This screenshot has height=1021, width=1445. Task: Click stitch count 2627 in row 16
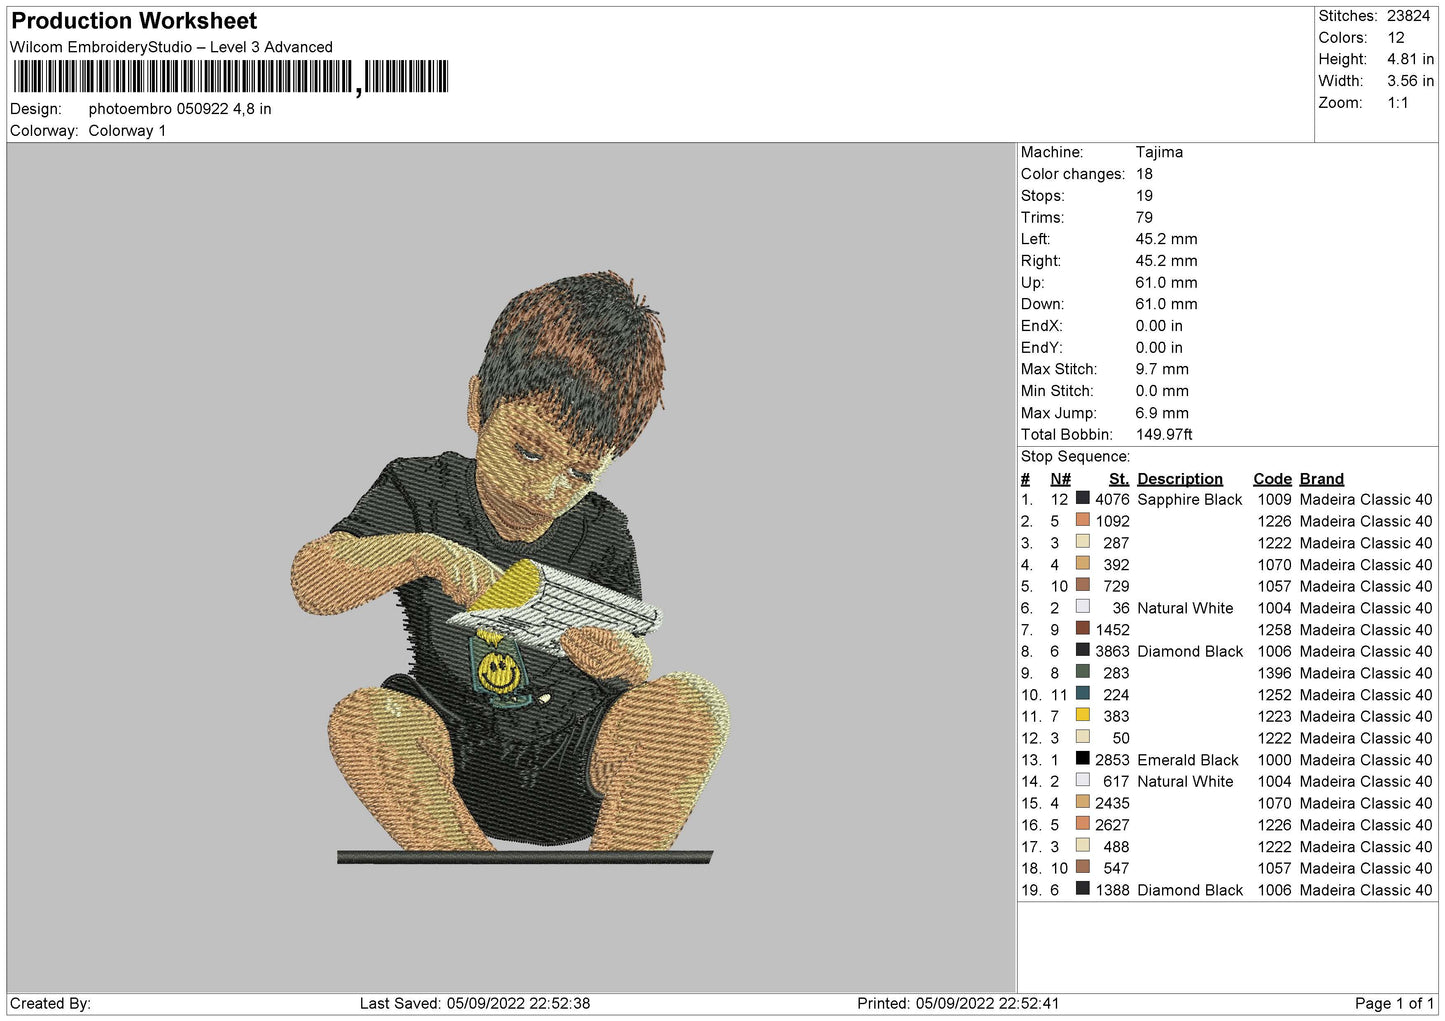point(1112,825)
